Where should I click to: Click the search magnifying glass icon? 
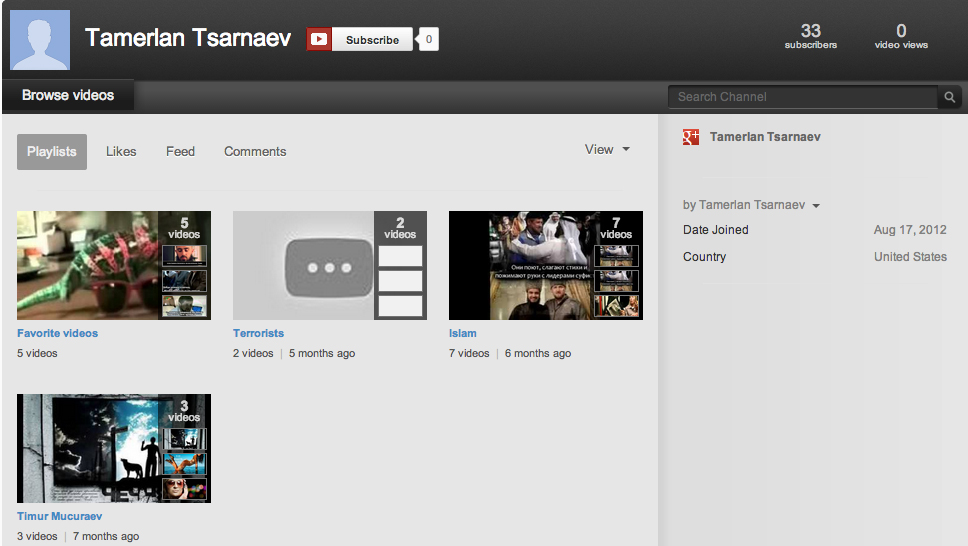[x=949, y=97]
